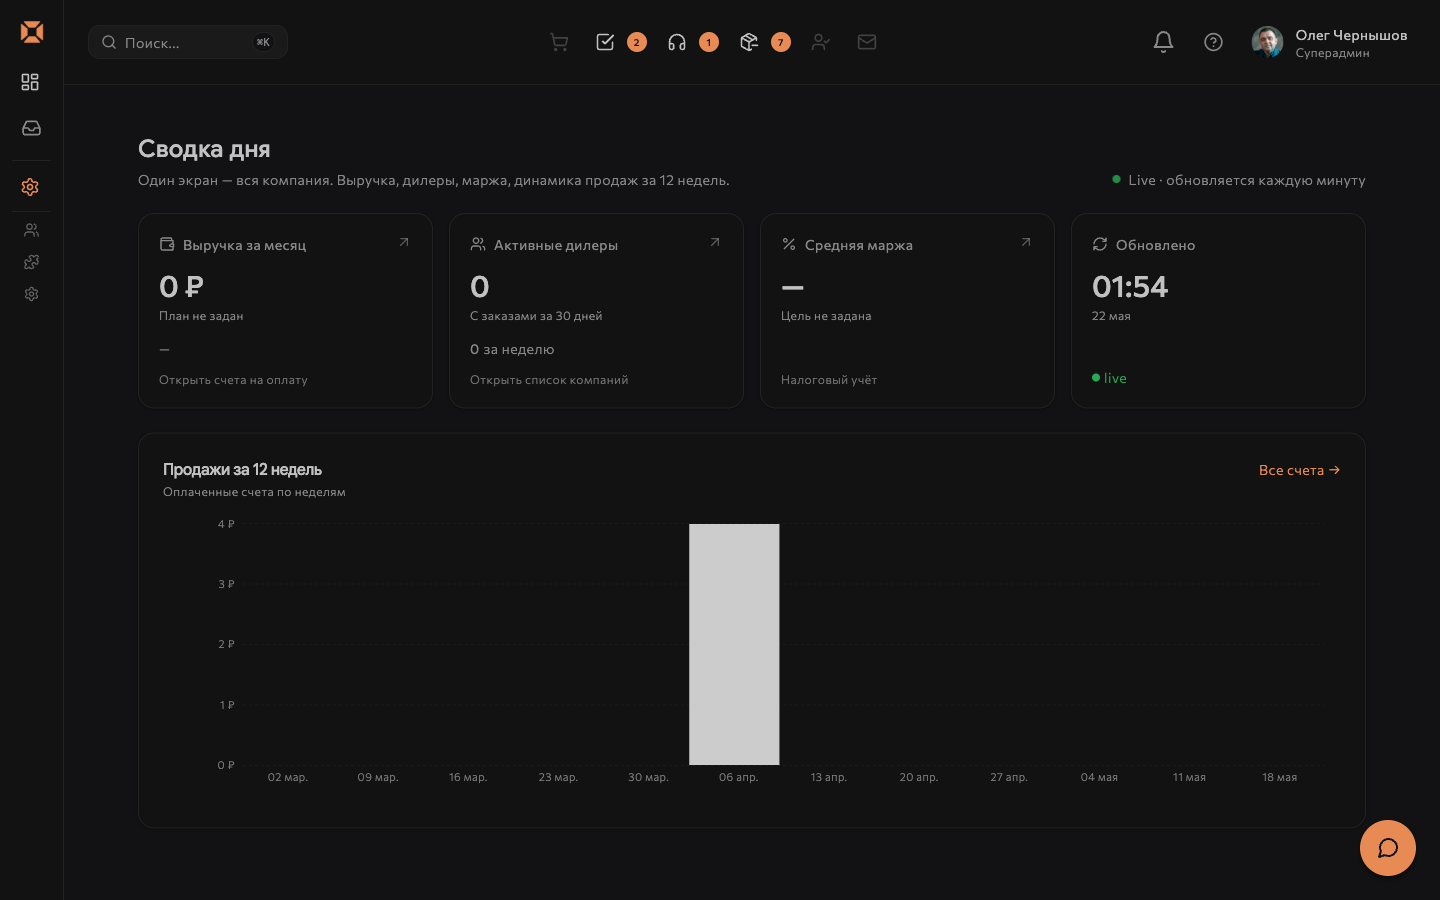The width and height of the screenshot is (1440, 900).
Task: Click the green live status in Обновлено card
Action: point(1109,378)
